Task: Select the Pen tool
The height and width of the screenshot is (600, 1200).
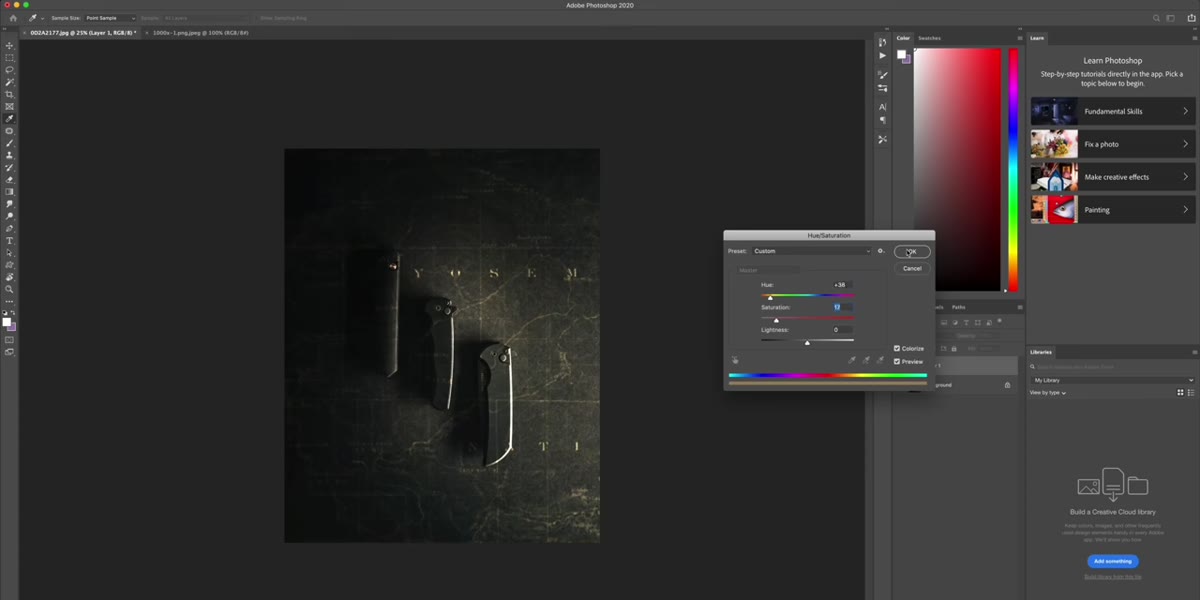Action: point(10,228)
